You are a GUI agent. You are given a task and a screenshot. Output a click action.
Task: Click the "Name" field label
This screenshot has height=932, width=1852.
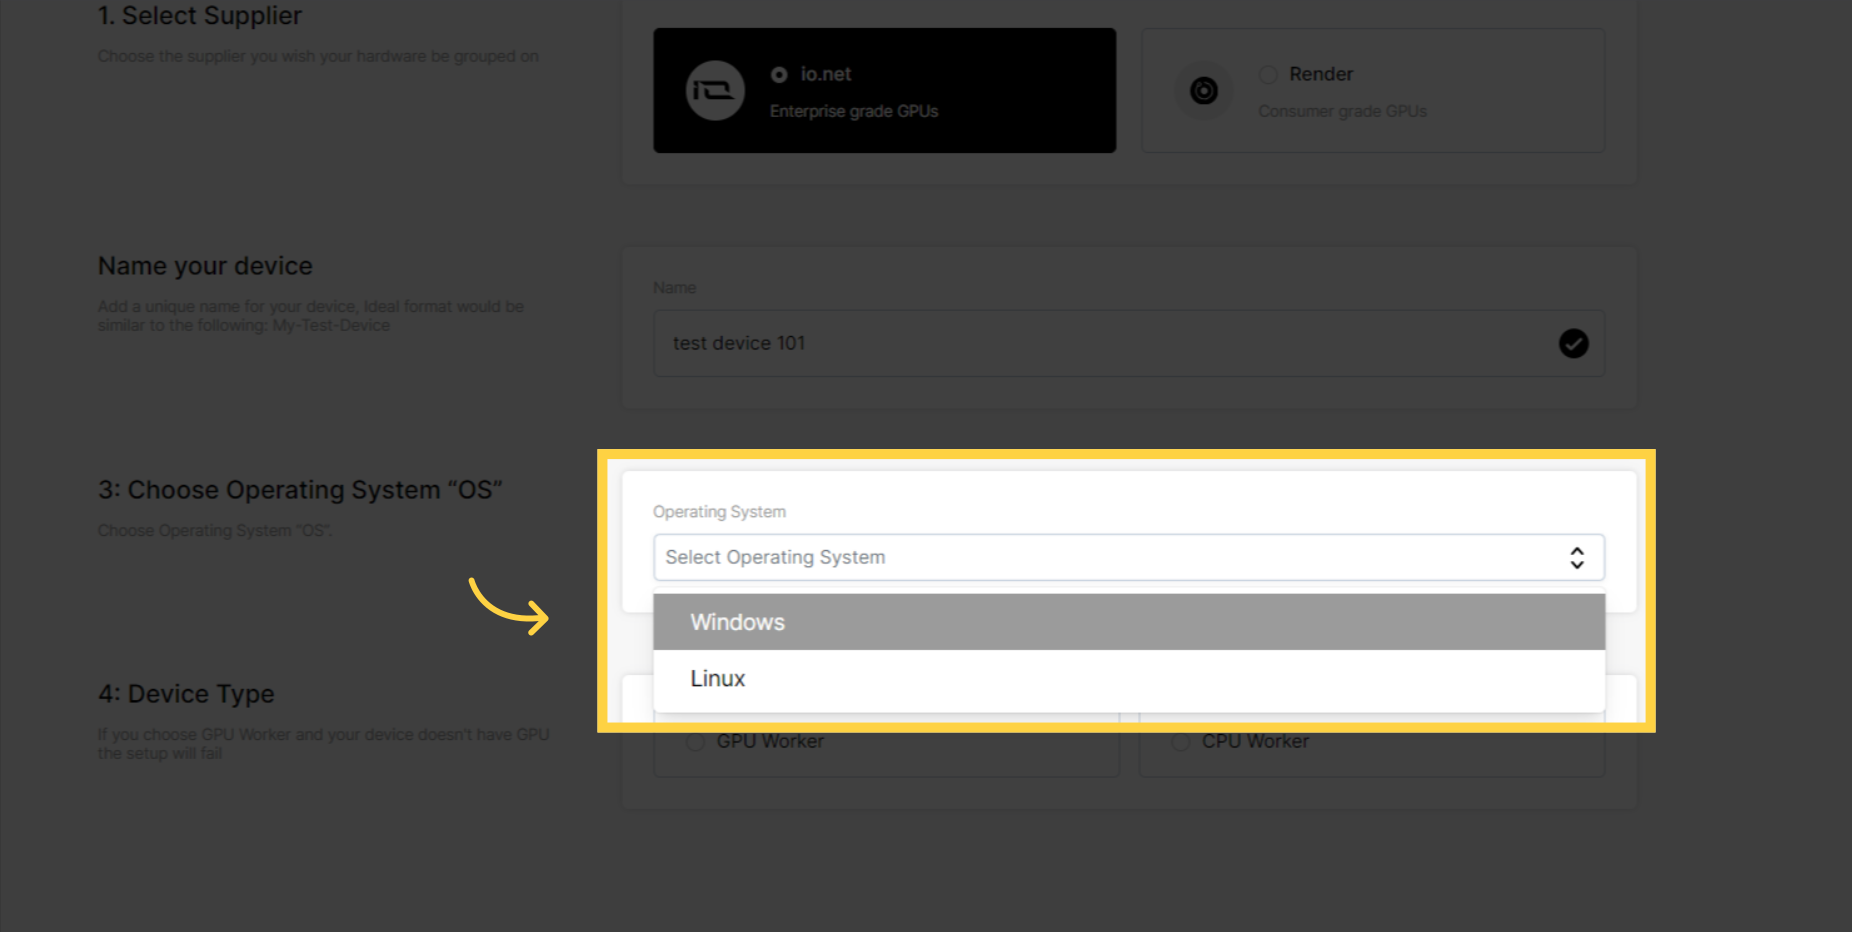[674, 288]
